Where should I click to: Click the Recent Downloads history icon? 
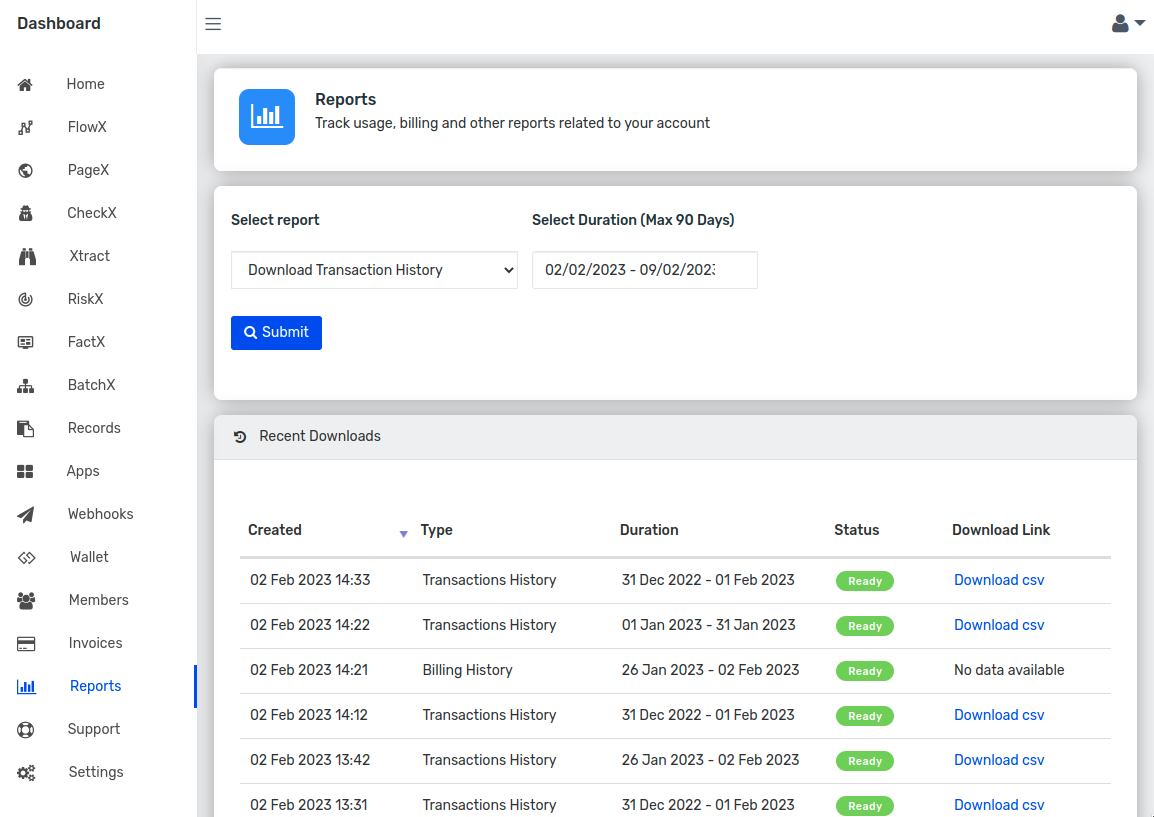(240, 437)
